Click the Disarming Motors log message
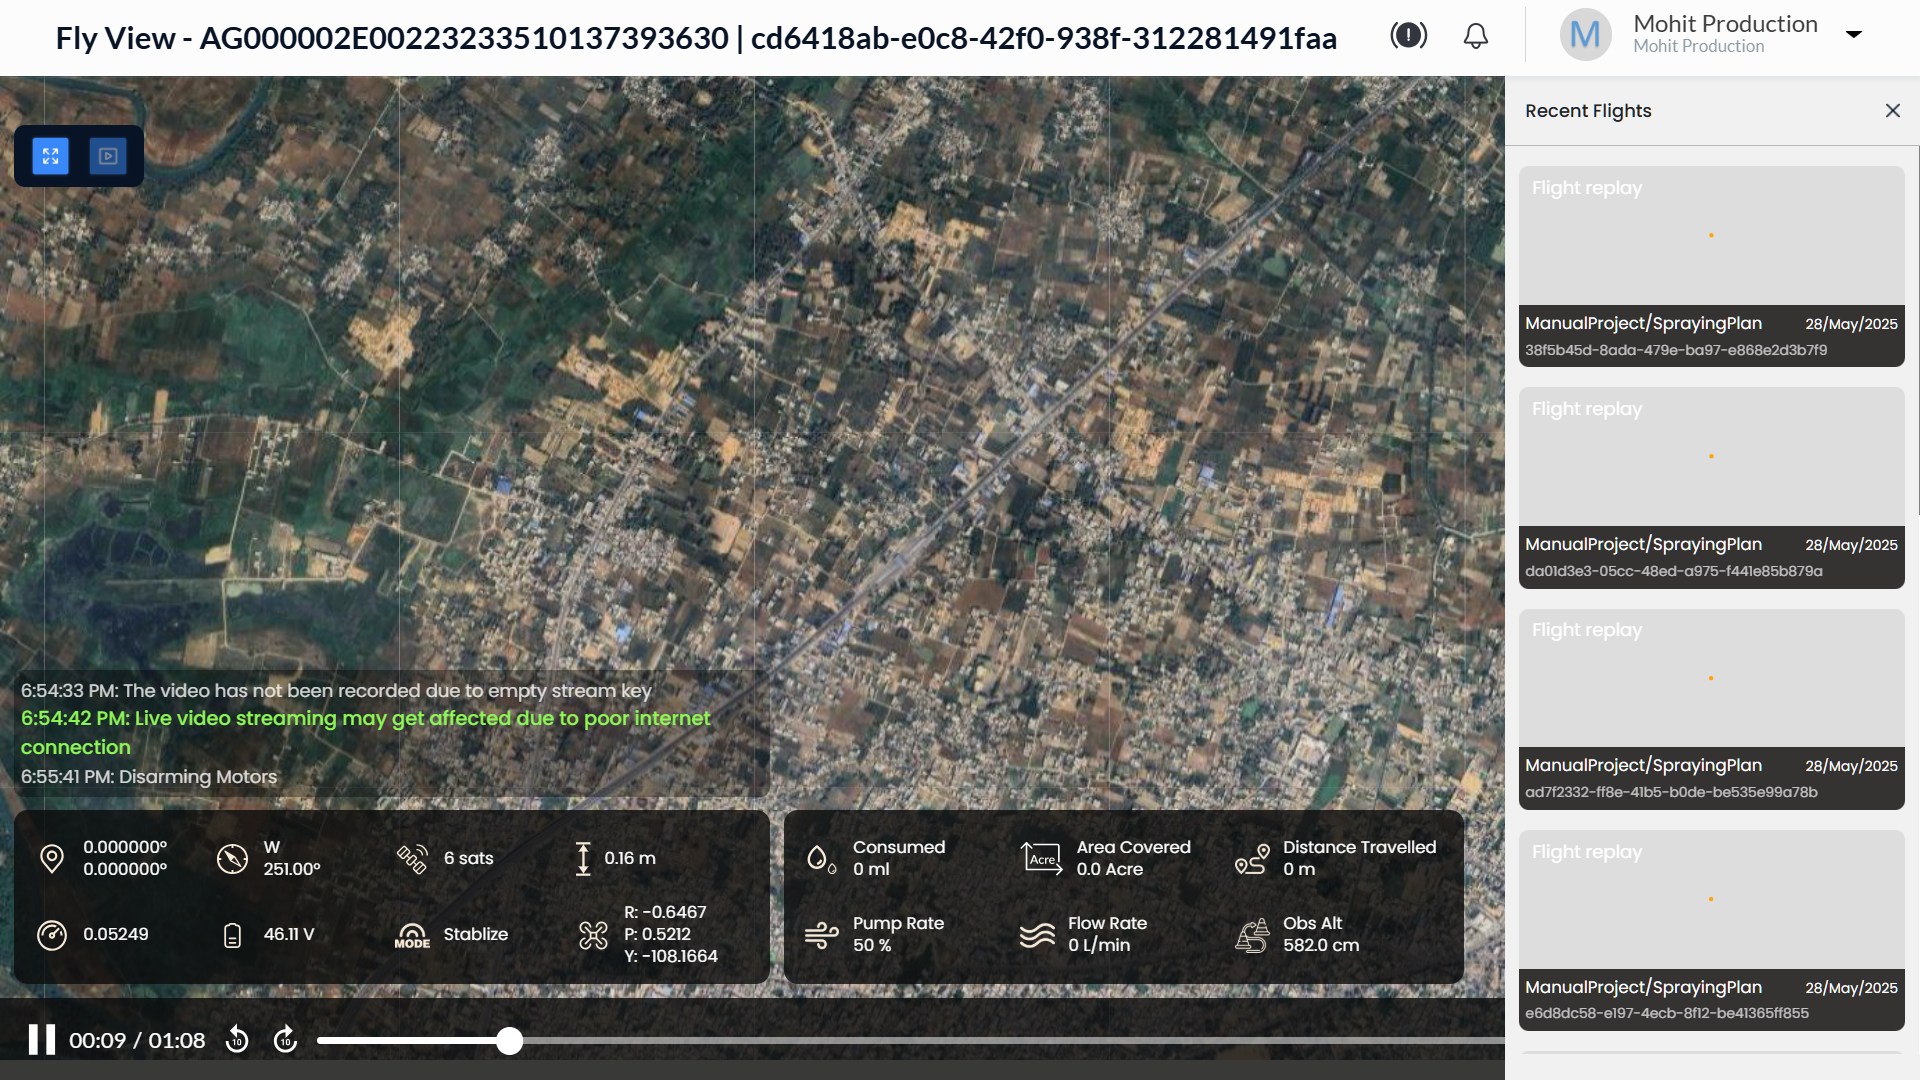 click(x=149, y=777)
